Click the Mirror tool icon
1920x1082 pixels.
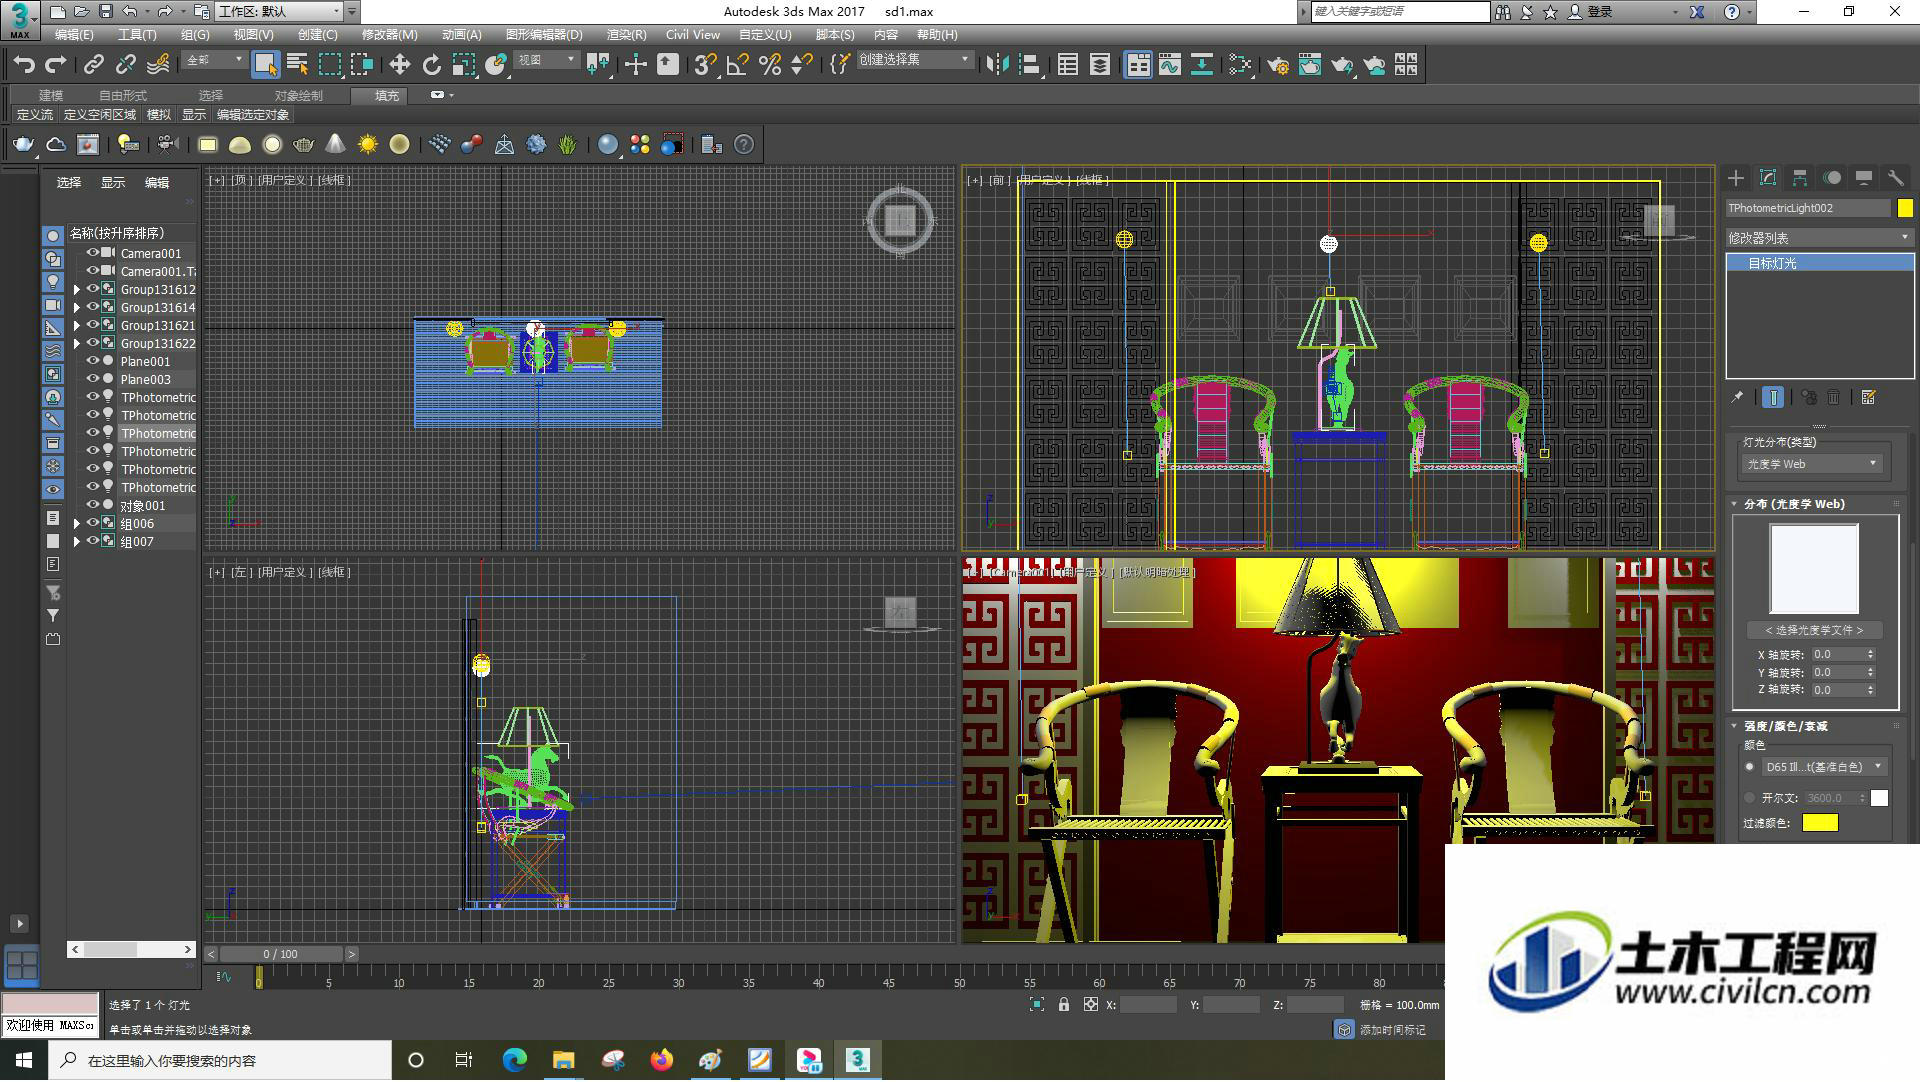tap(997, 65)
